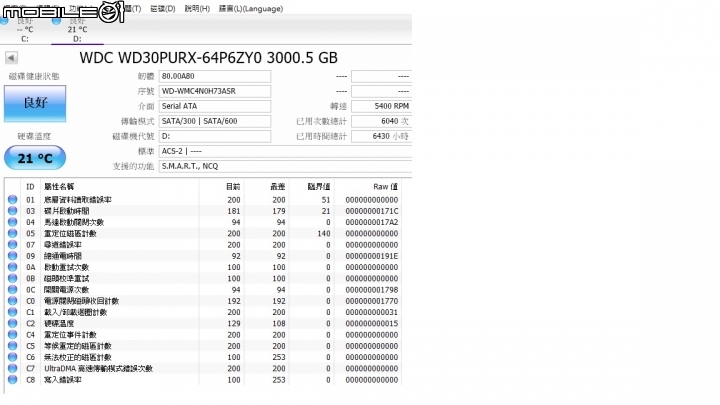Click the status circle for attribute C5
The image size is (720, 405).
click(12, 346)
